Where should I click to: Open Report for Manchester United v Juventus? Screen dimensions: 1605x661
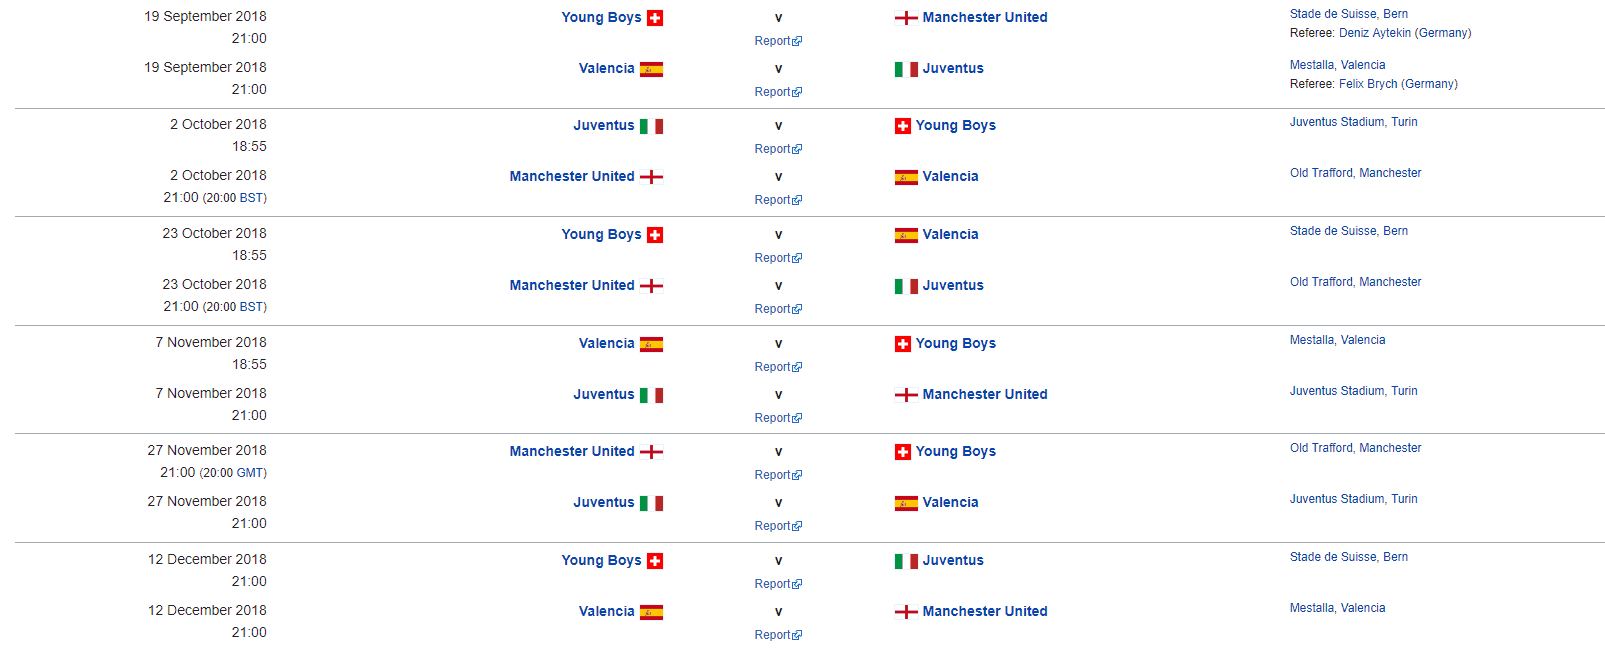pyautogui.click(x=778, y=309)
